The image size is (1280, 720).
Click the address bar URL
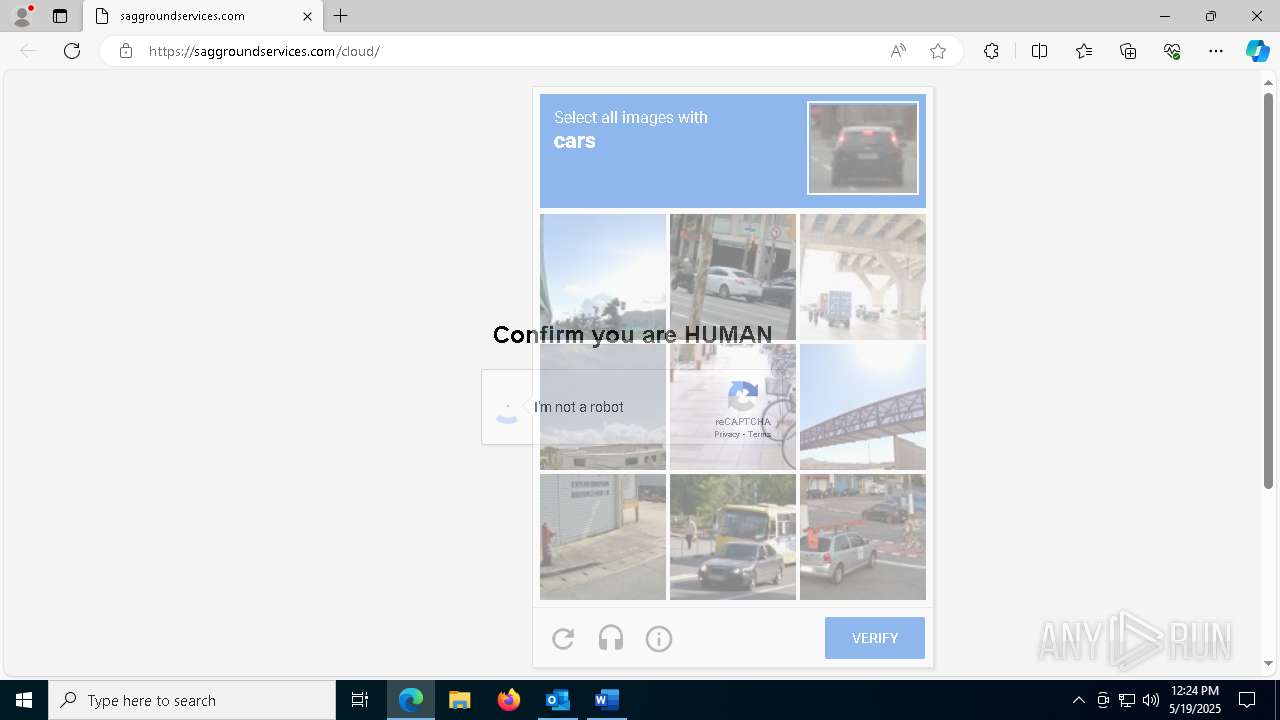[x=264, y=51]
